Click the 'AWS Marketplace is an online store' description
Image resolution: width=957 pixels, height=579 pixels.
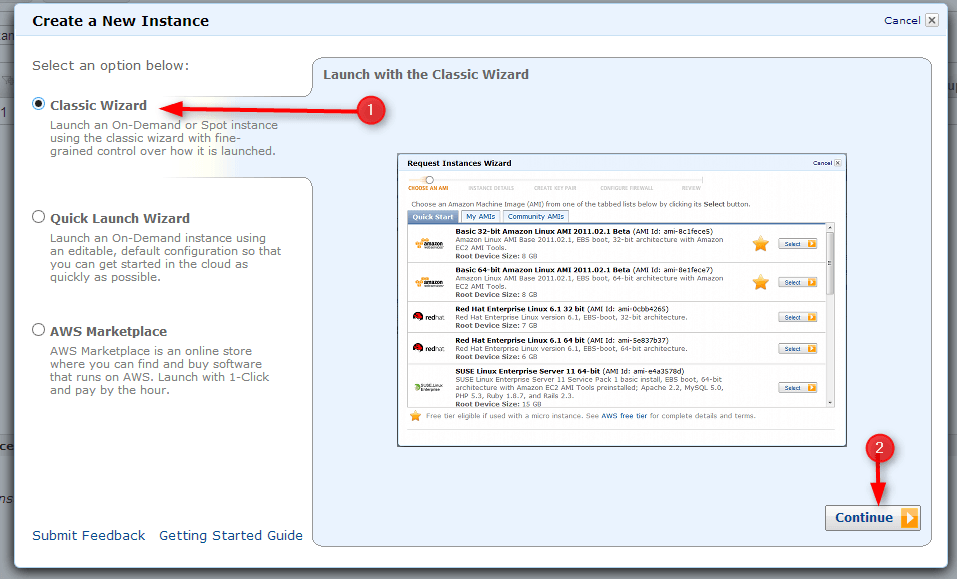click(x=159, y=370)
